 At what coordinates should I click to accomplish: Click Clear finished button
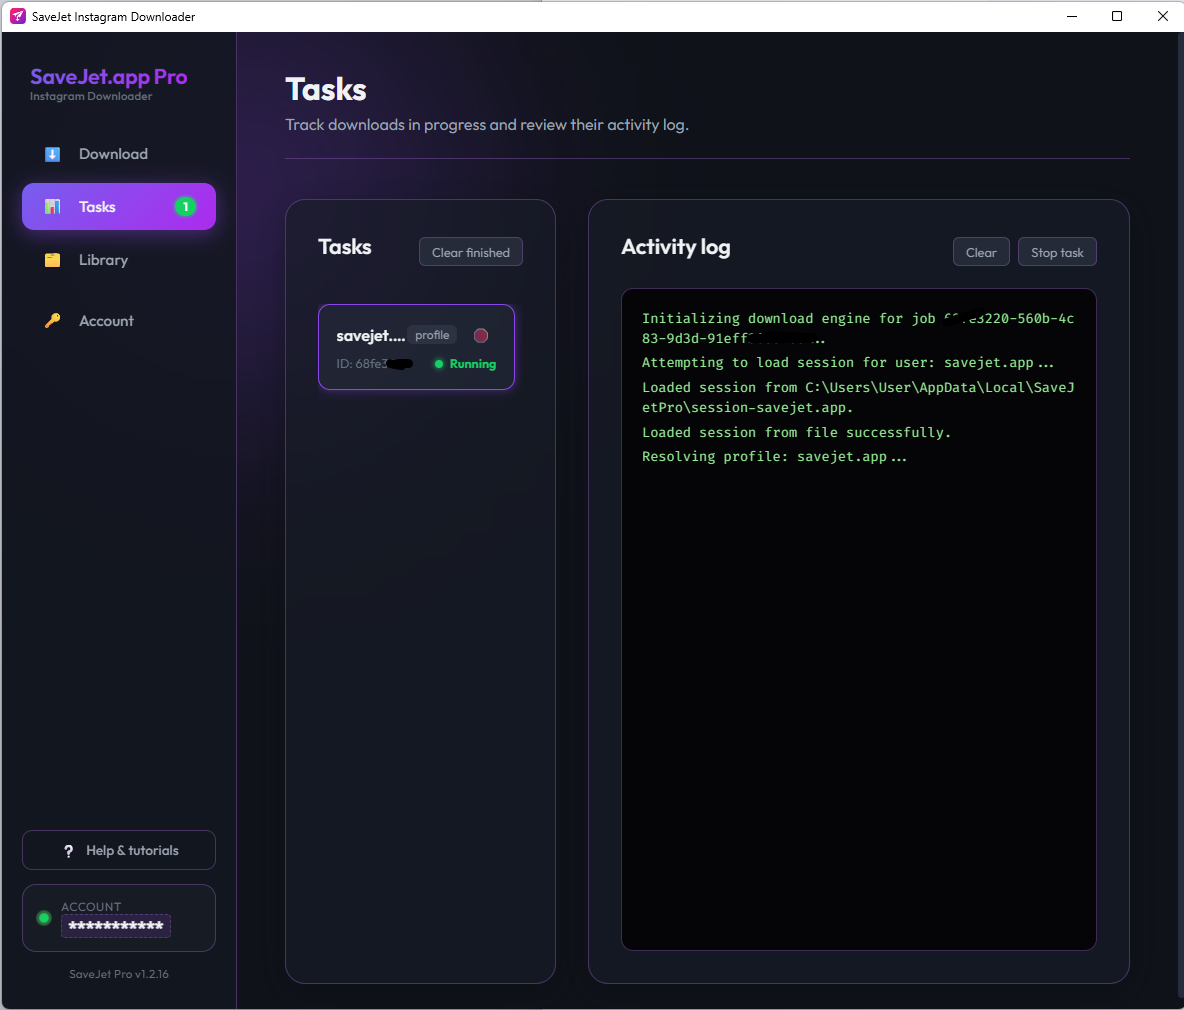tap(470, 252)
